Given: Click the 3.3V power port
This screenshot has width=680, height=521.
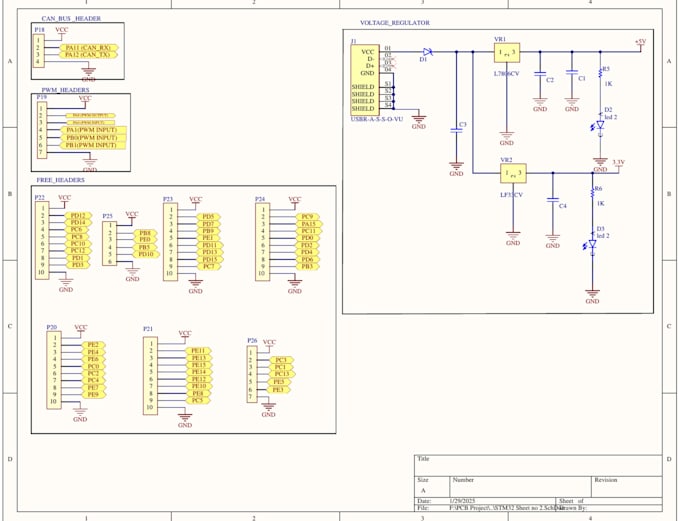Looking at the screenshot, I should (x=618, y=164).
